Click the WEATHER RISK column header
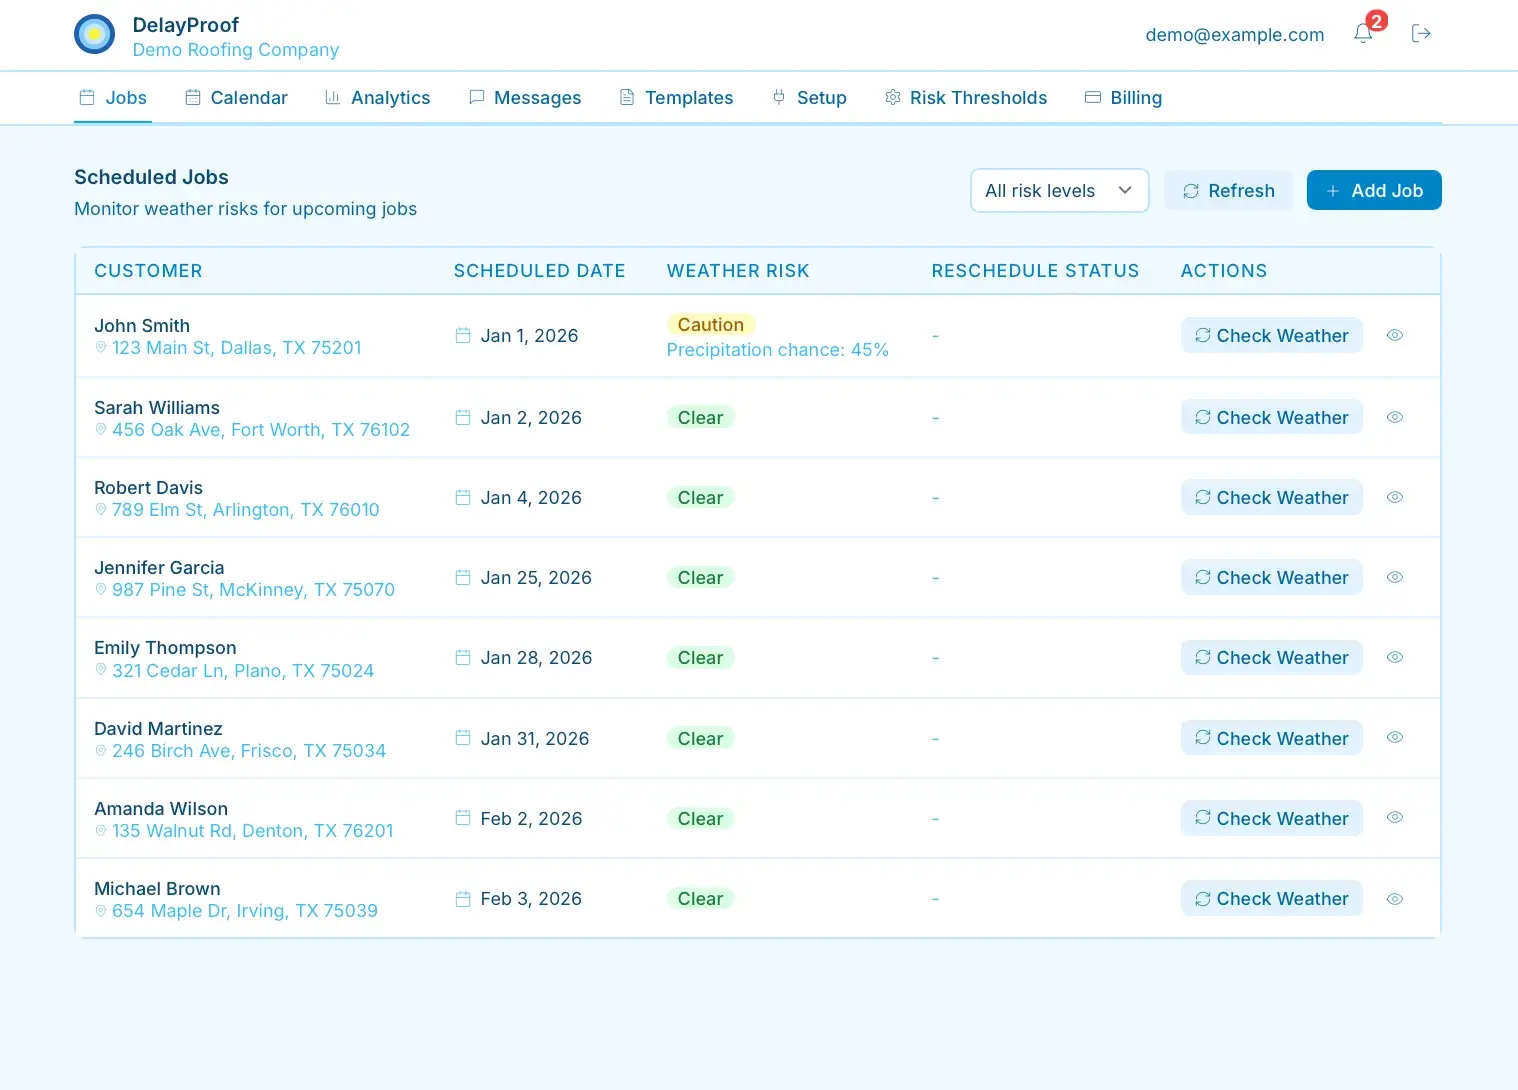Viewport: 1518px width, 1090px height. (x=738, y=271)
